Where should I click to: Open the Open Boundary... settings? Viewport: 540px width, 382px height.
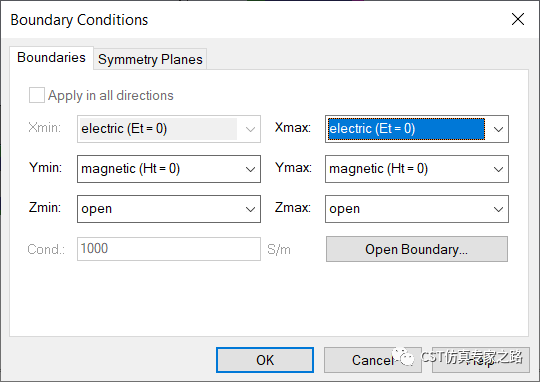tap(417, 249)
